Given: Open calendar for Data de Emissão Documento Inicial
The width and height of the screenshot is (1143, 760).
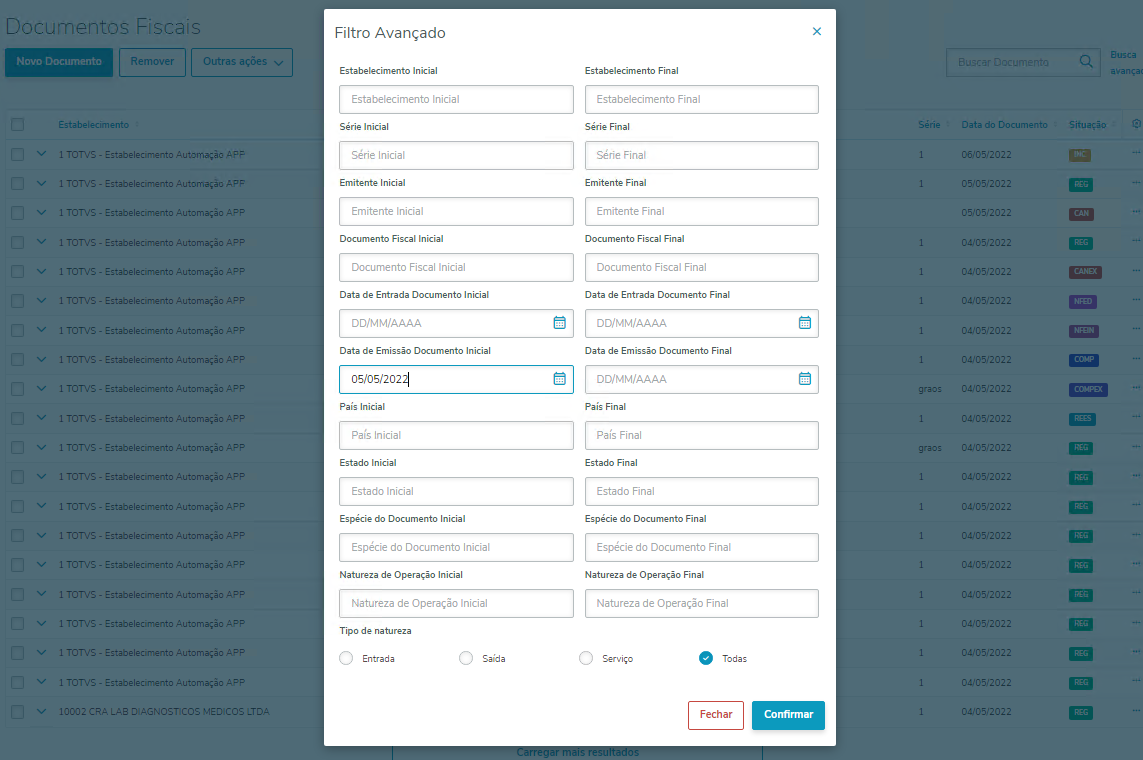Looking at the screenshot, I should click(560, 379).
